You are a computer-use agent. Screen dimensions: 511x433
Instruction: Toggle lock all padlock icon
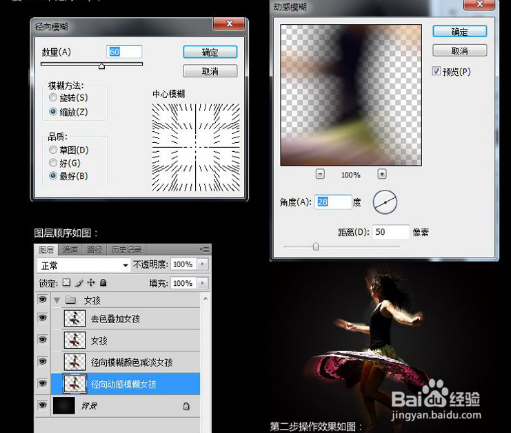103,283
